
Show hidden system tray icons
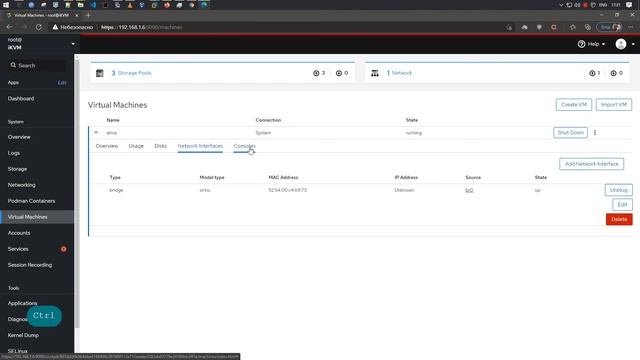click(561, 5)
